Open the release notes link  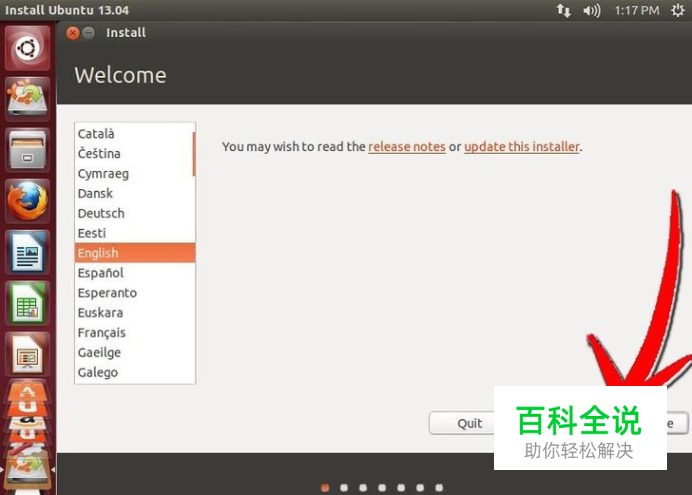click(407, 146)
